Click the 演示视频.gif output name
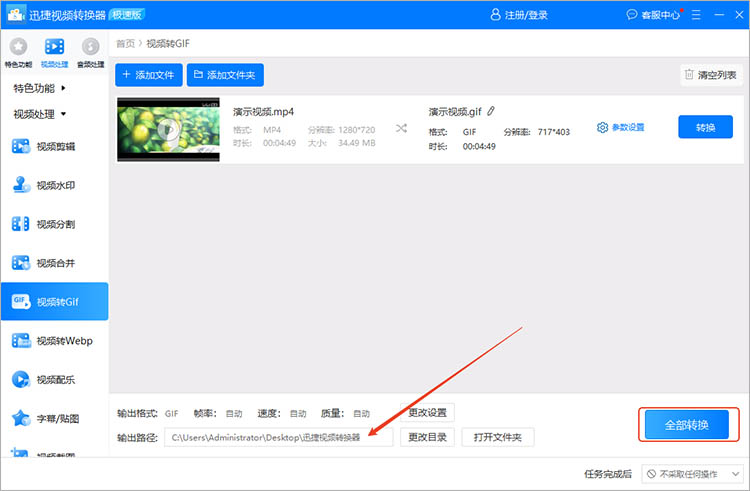 click(455, 112)
